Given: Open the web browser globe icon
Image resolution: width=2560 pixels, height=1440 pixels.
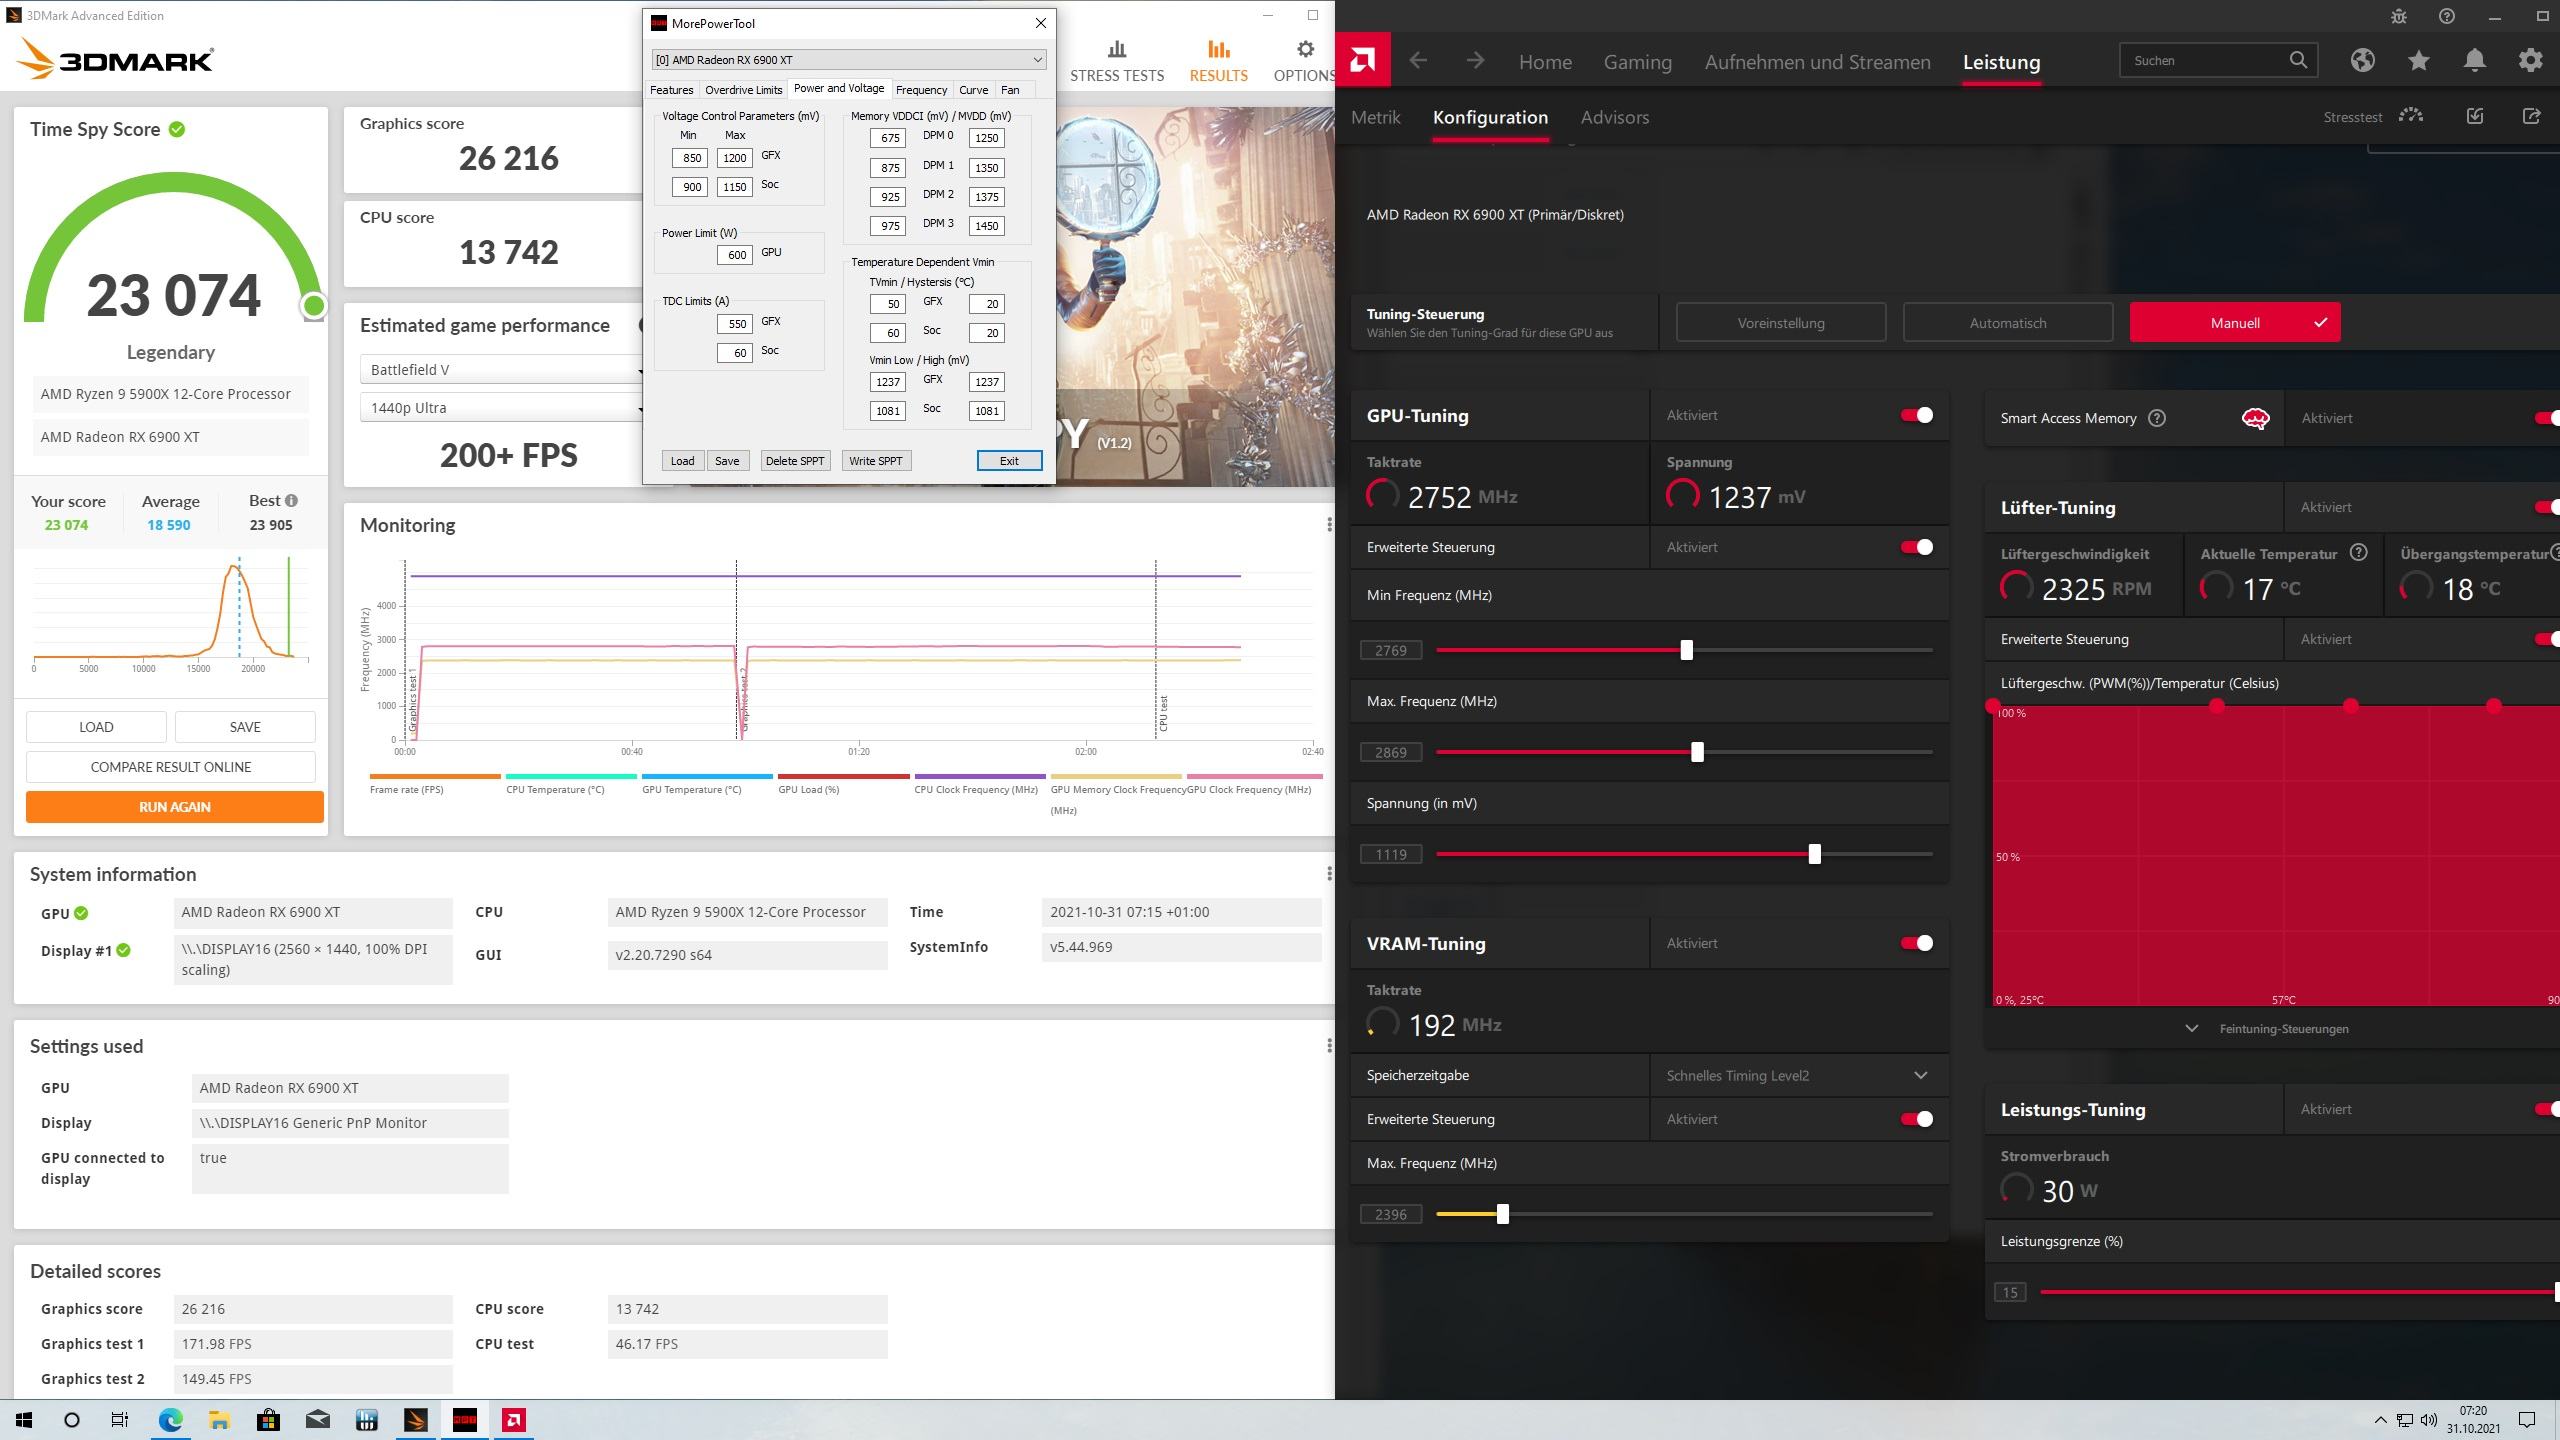Looking at the screenshot, I should 2362,61.
